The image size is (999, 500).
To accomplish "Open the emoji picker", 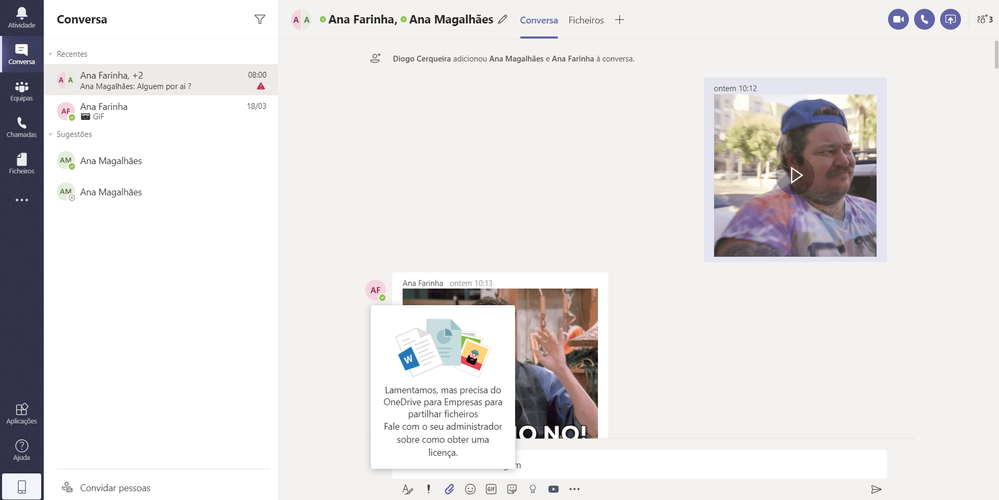I will [470, 489].
